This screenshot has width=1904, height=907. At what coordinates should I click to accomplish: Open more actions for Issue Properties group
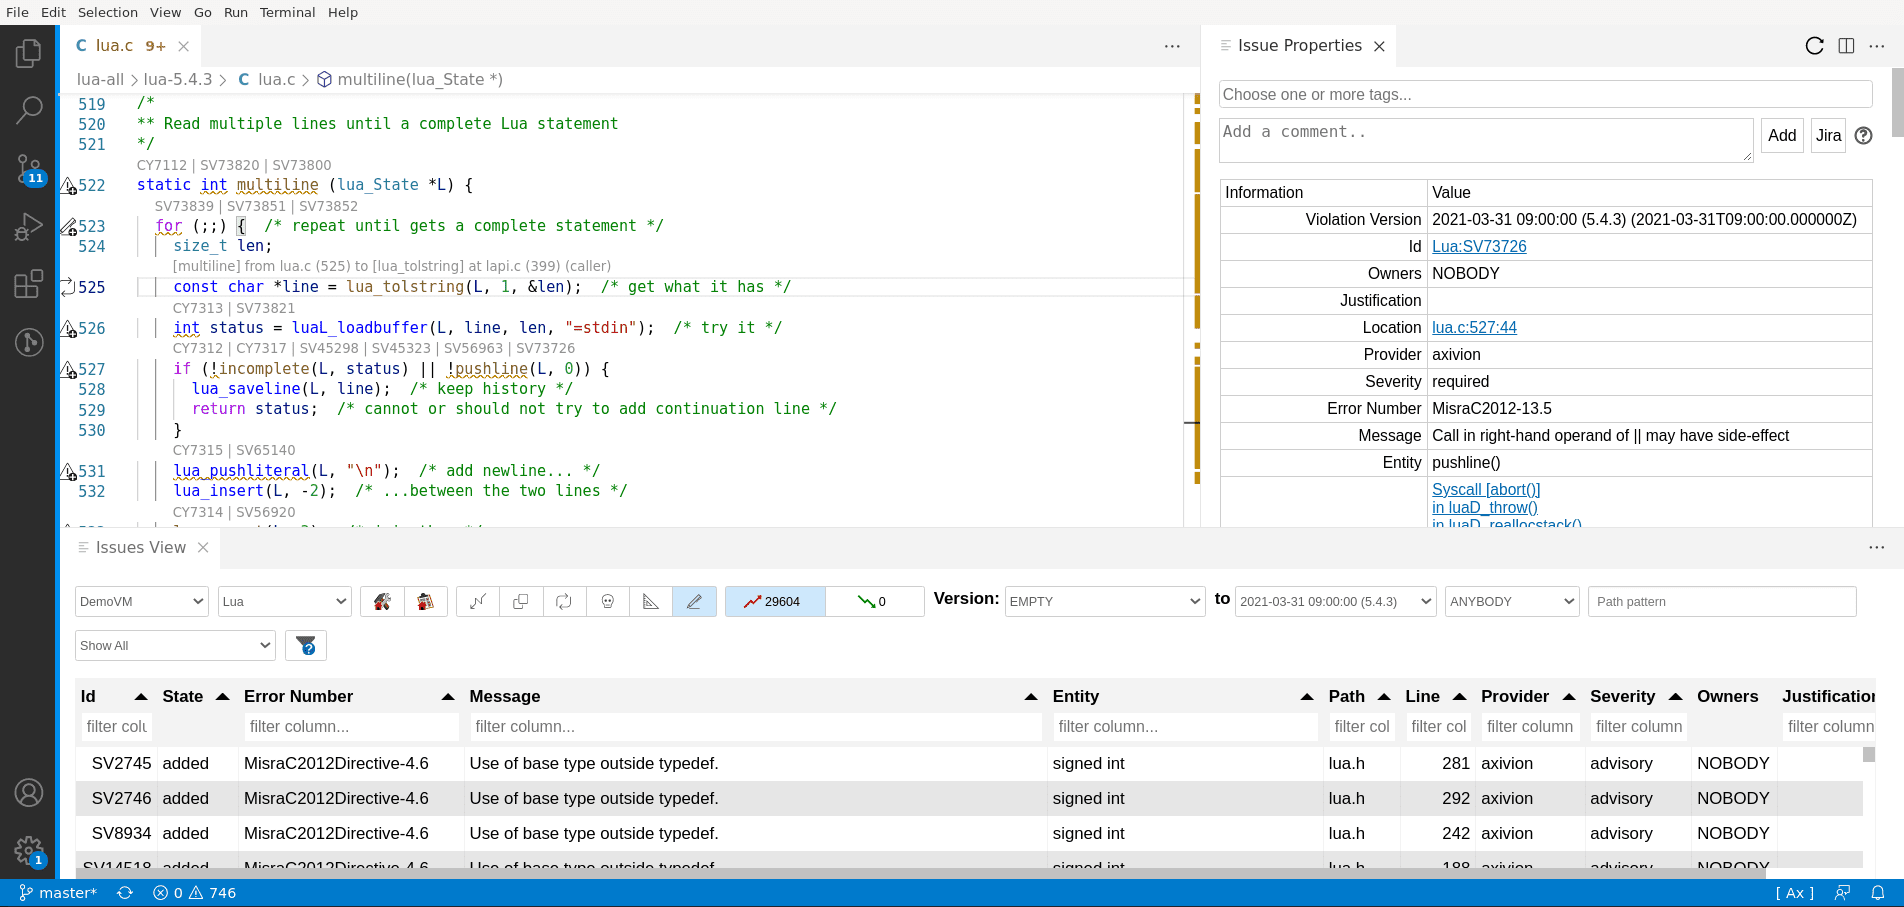click(1877, 46)
